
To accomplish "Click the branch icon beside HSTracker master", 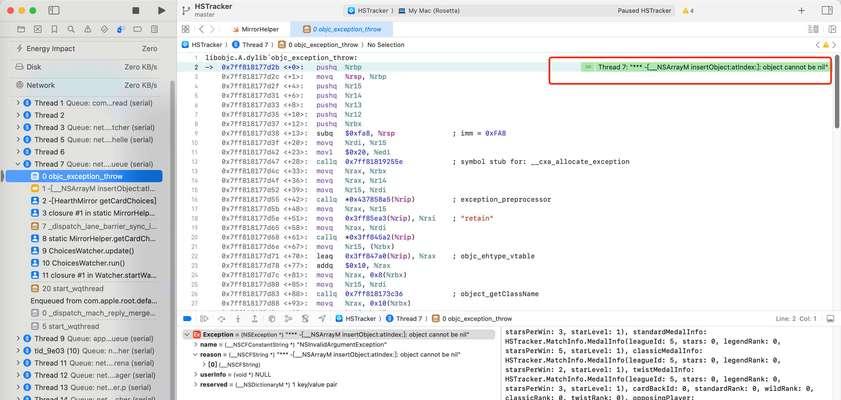I will [x=186, y=10].
